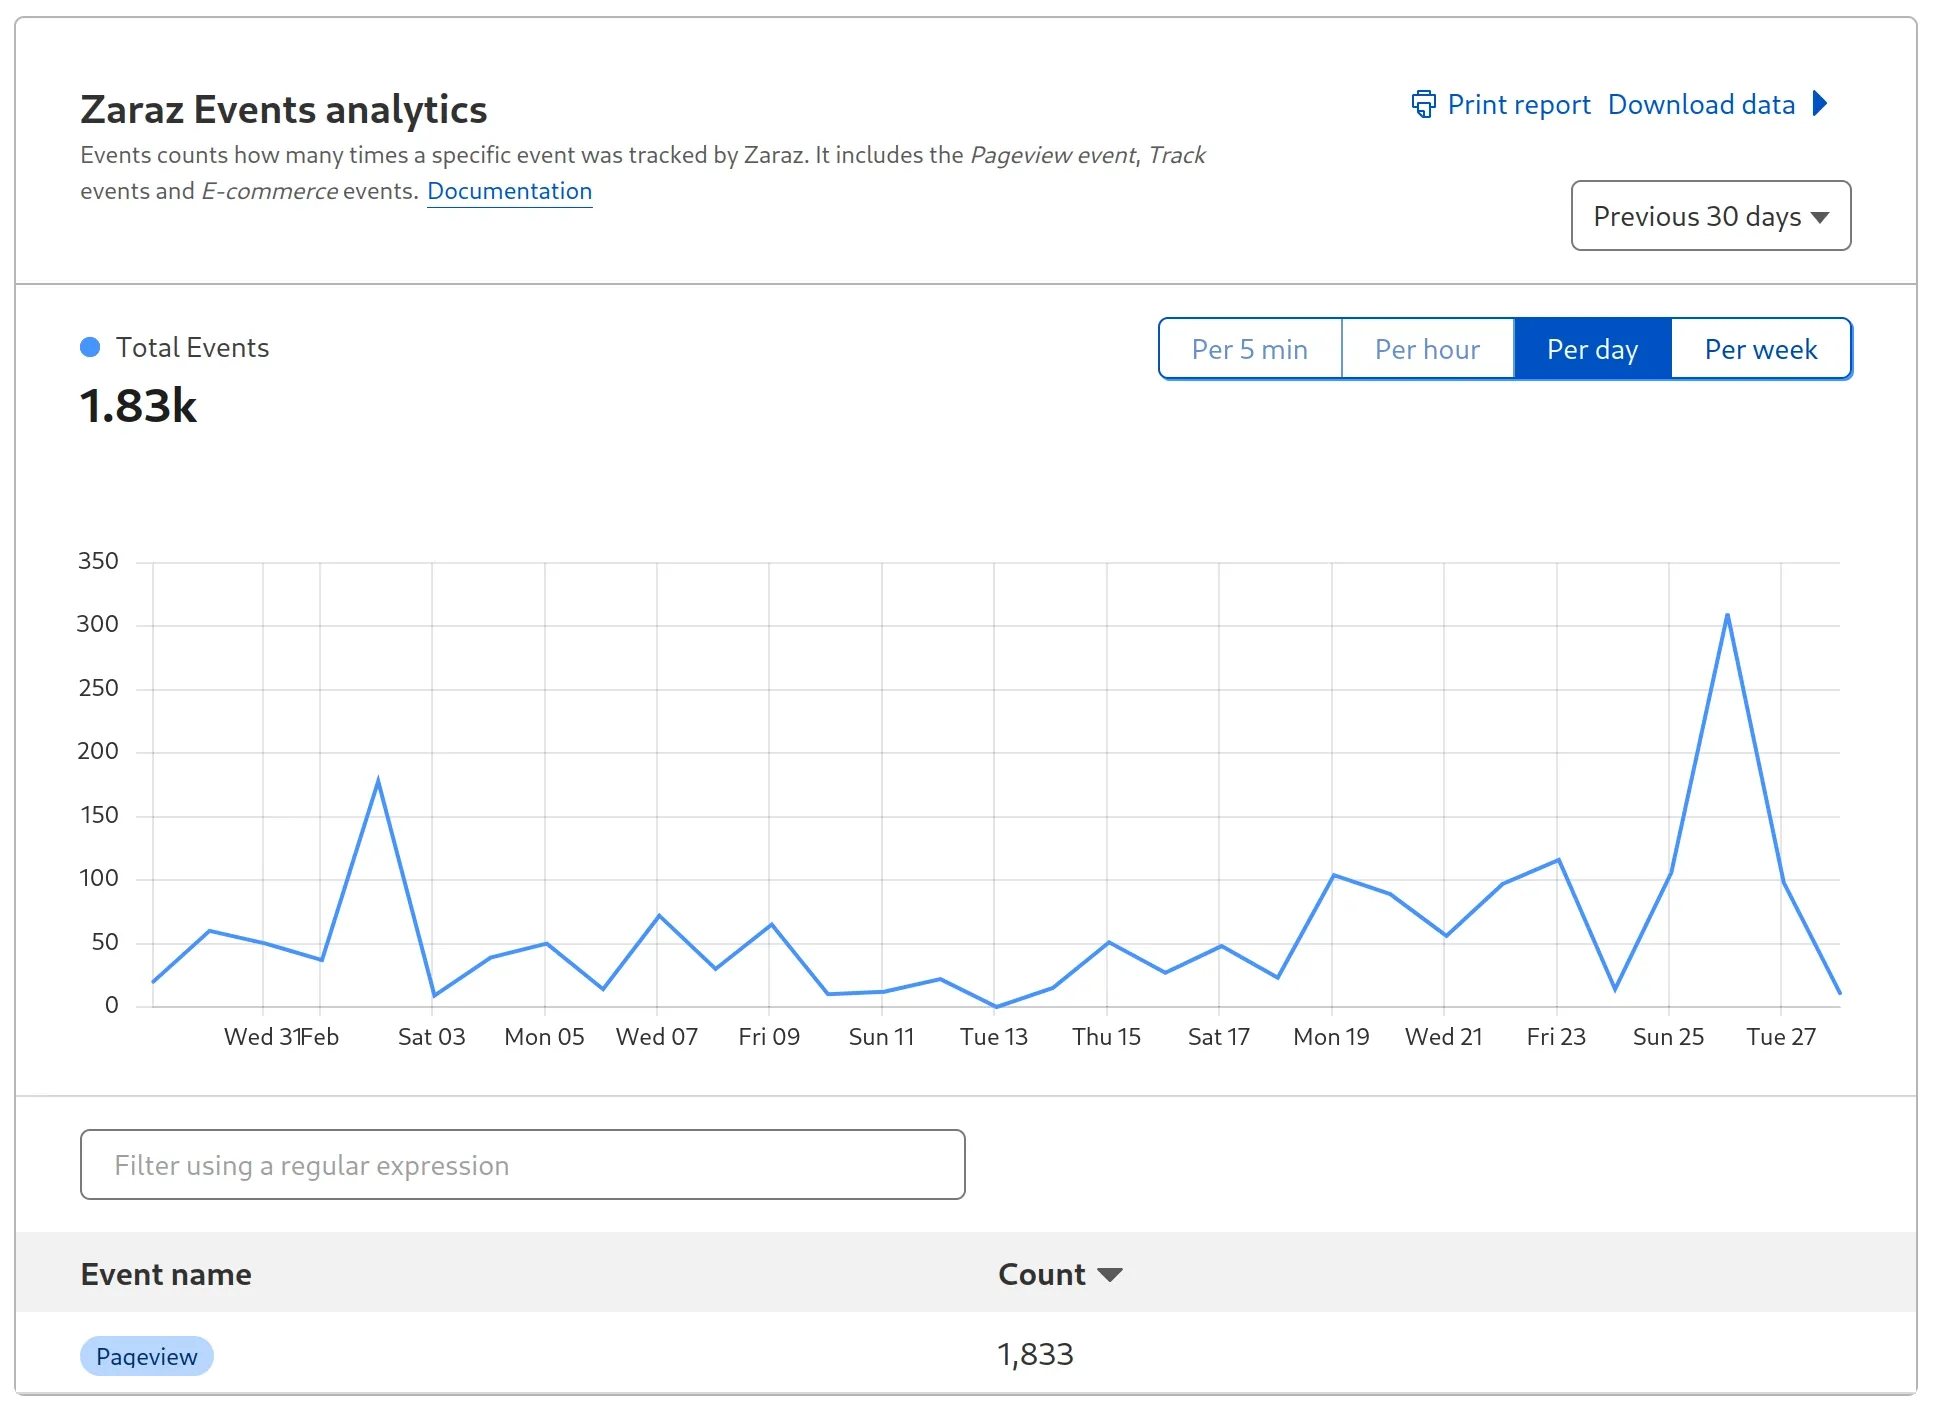Select the Pageview event badge
The width and height of the screenshot is (1934, 1414).
click(146, 1356)
